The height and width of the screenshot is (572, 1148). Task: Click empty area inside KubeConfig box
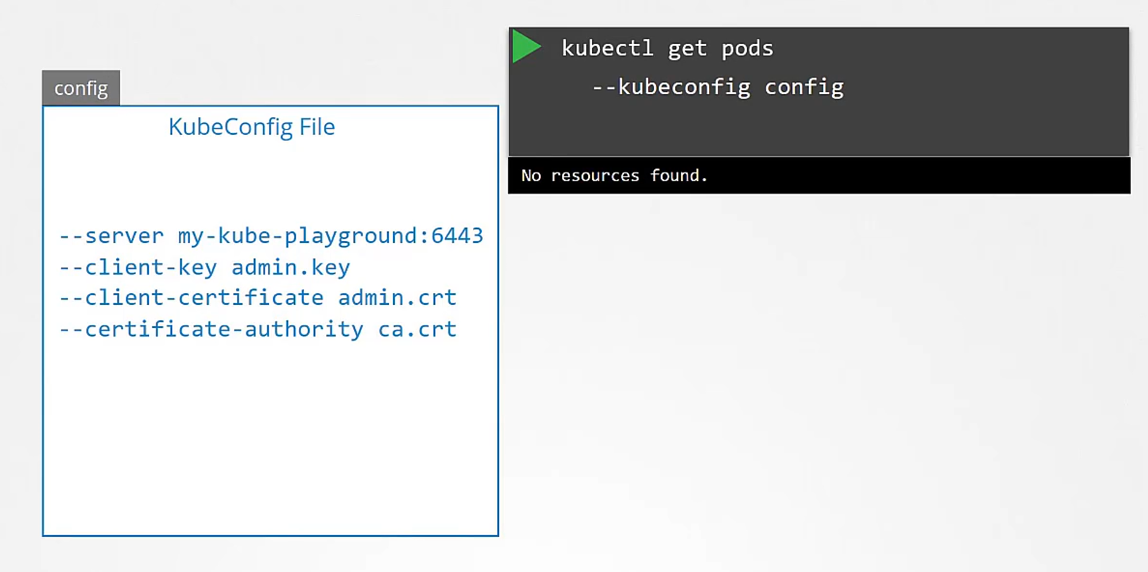(x=271, y=439)
